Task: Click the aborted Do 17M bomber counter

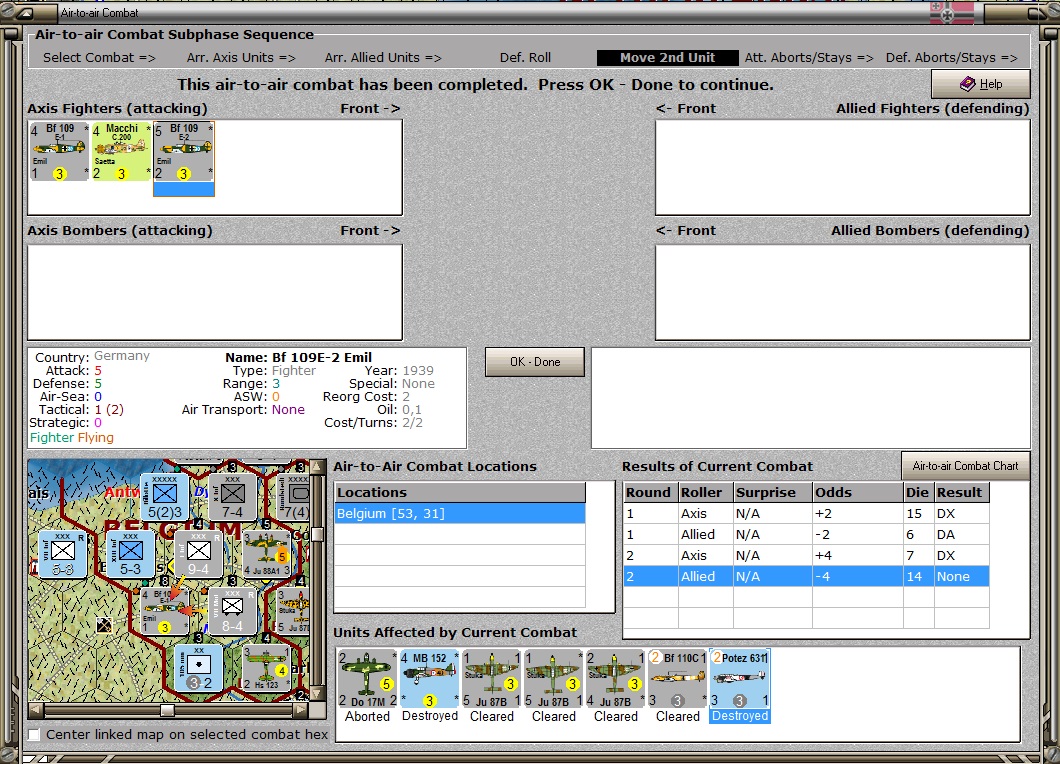Action: pos(367,679)
